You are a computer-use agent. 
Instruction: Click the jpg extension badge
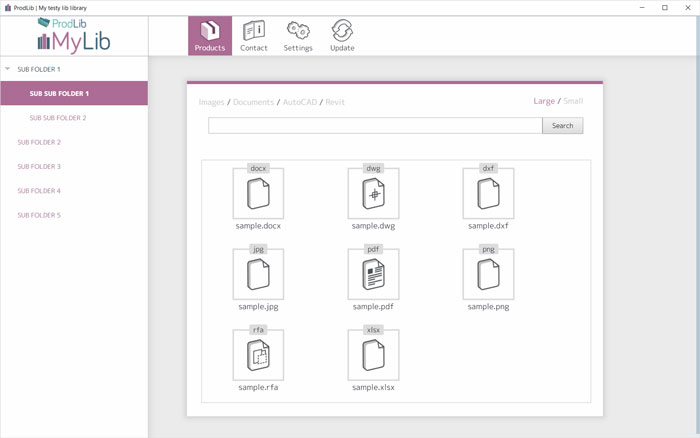coord(258,249)
